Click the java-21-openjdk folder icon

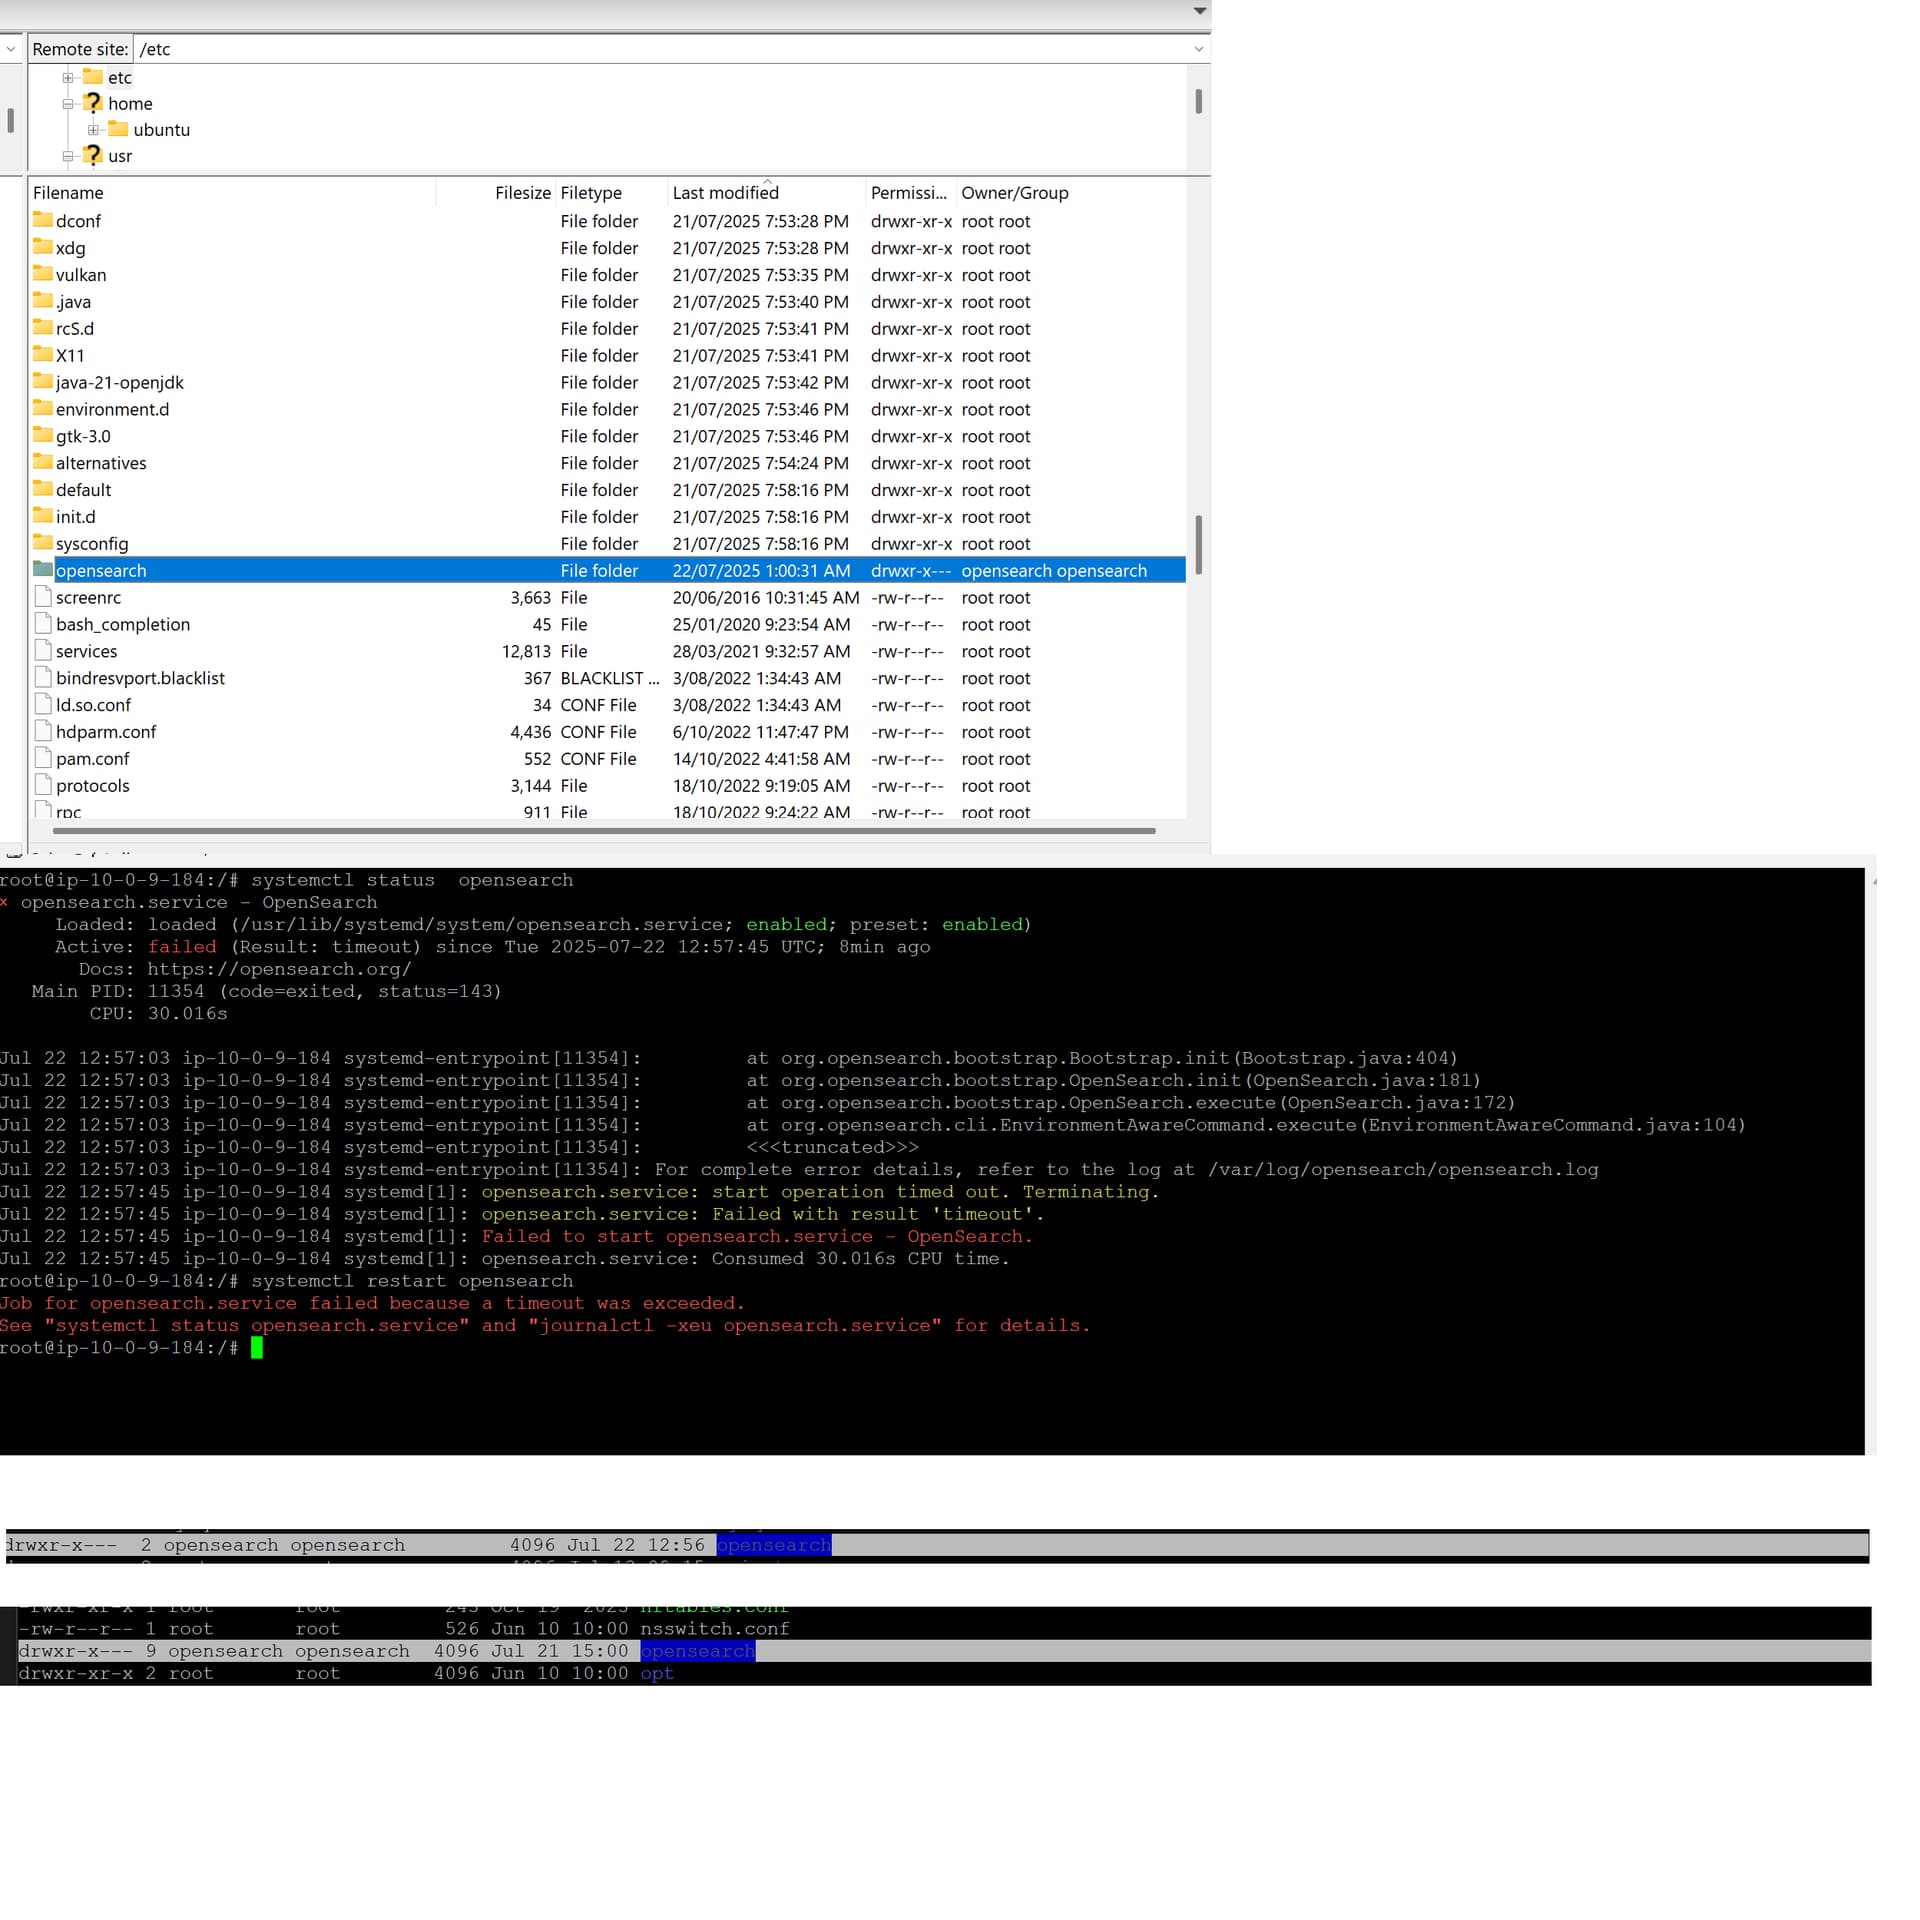tap(42, 382)
